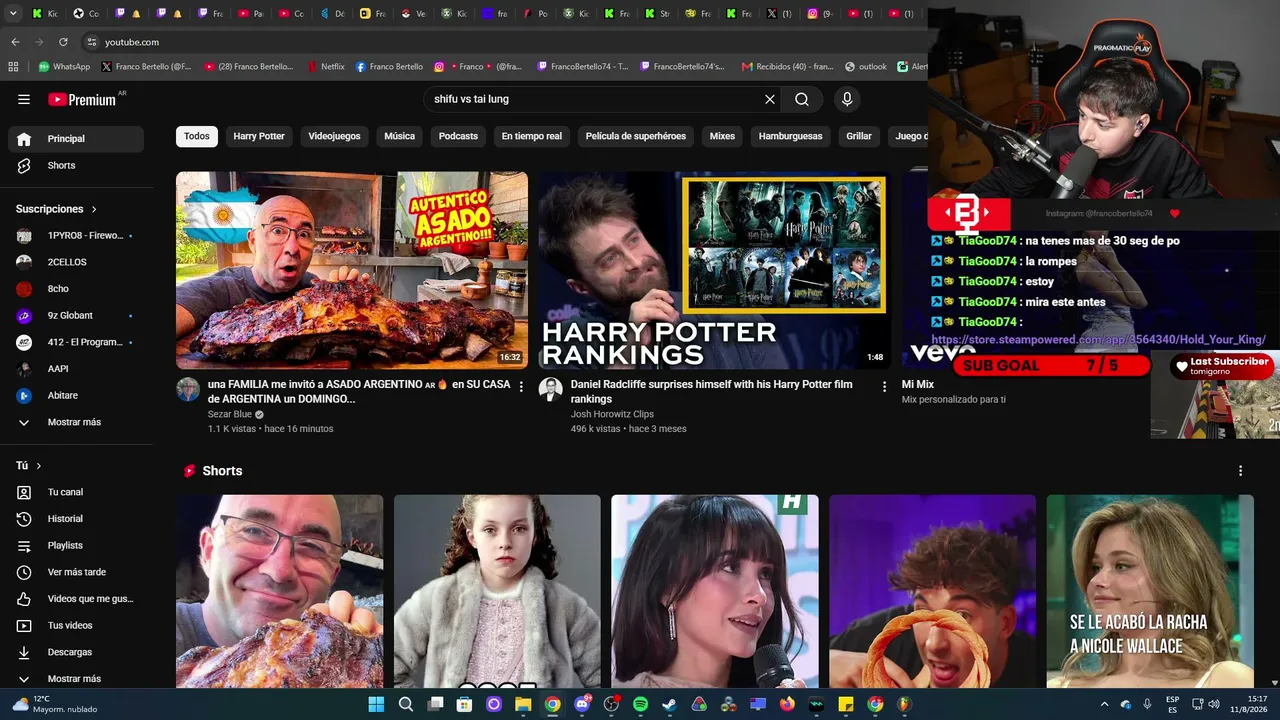
Task: Expand the Tú section chevron
Action: coord(39,466)
